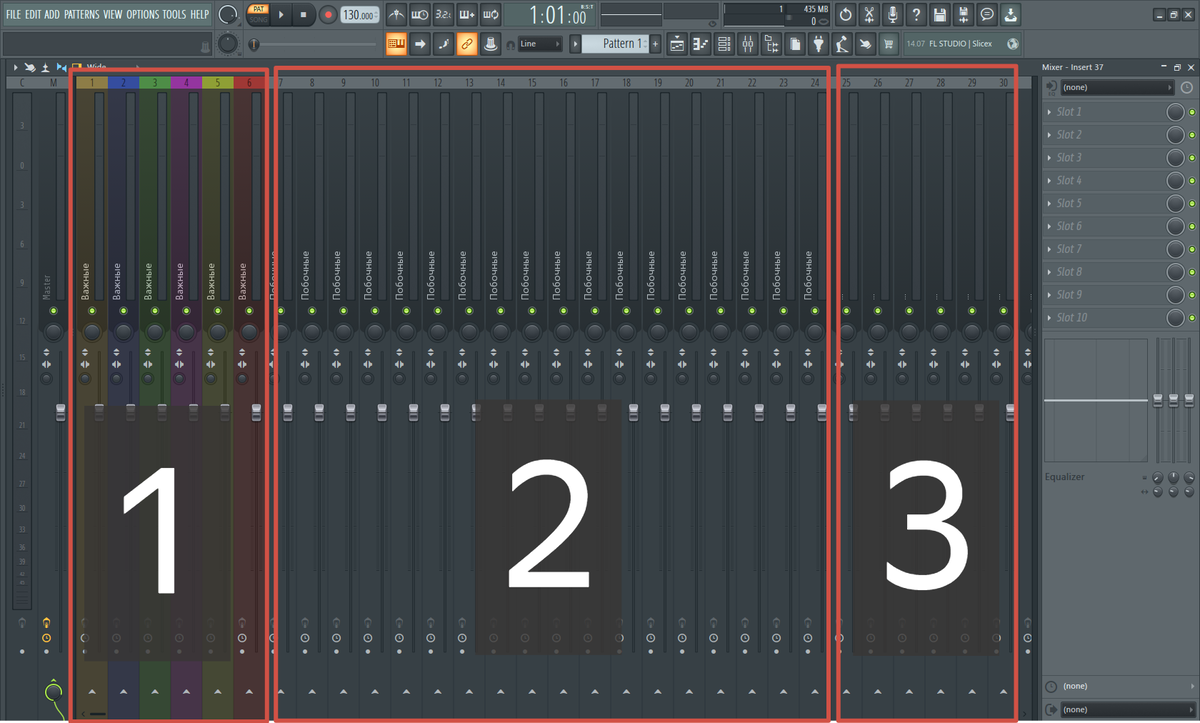1200x723 pixels.
Task: Open the Pattern 1 selector
Action: [615, 44]
